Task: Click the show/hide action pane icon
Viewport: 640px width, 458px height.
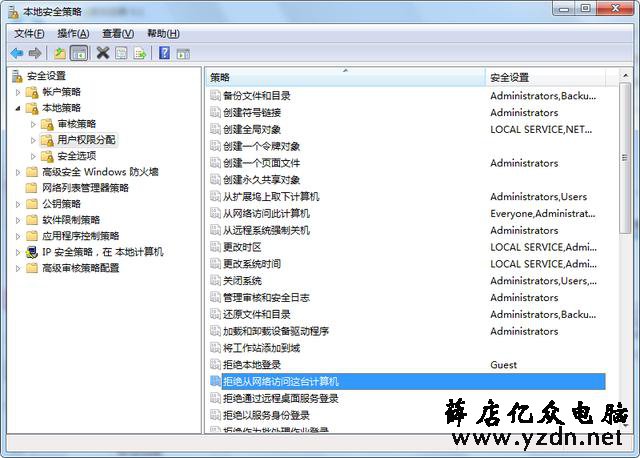Action: coord(183,53)
